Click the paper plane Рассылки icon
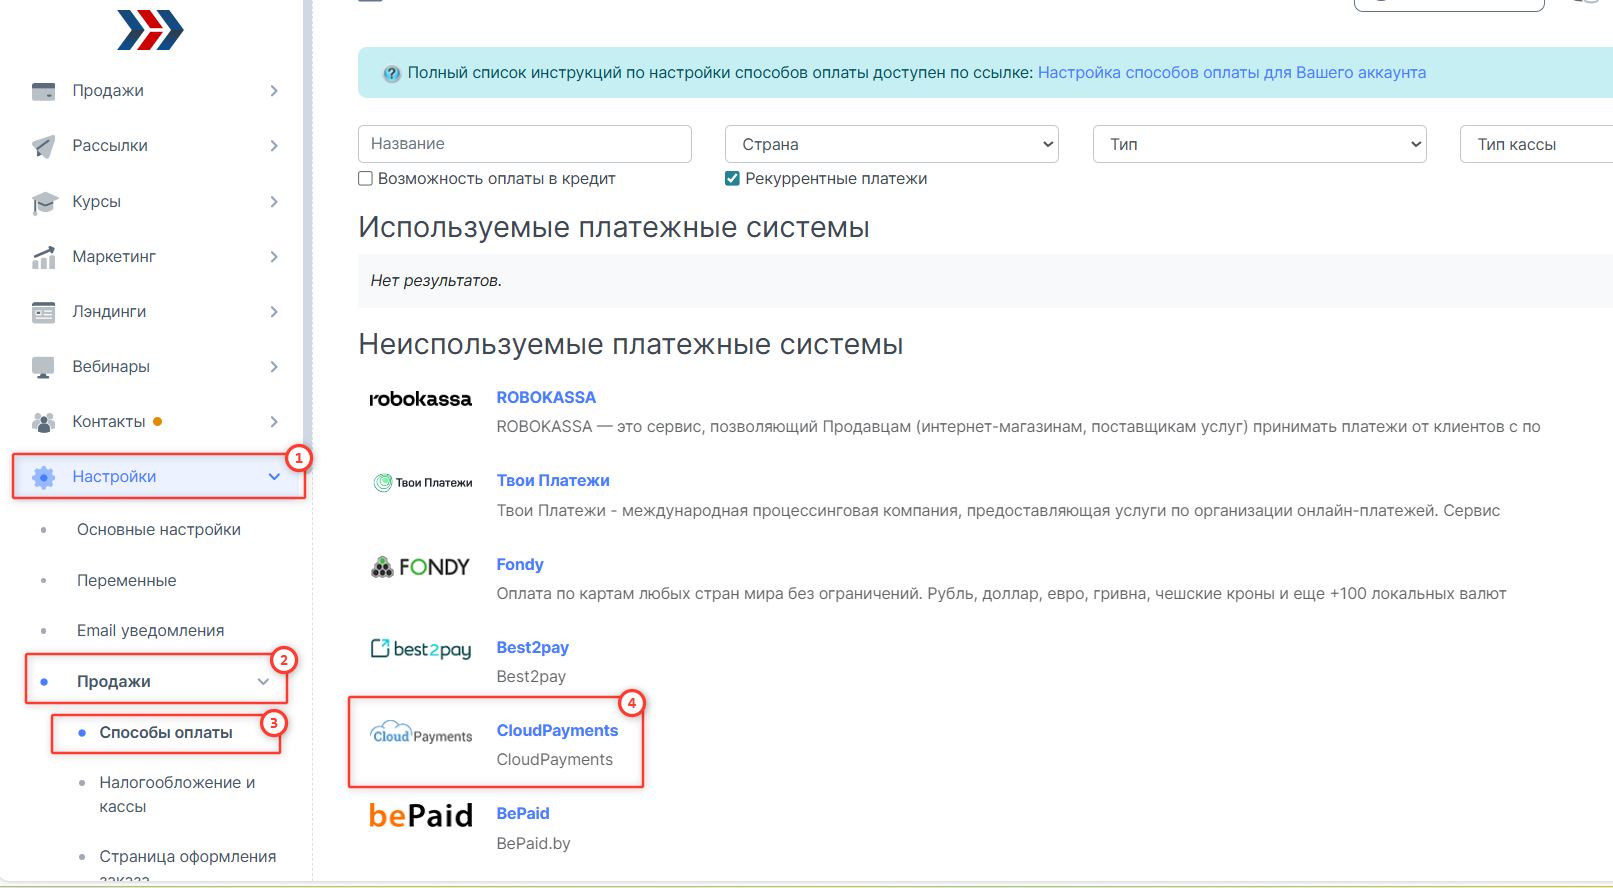Screen dimensions: 1613x888 [43, 146]
